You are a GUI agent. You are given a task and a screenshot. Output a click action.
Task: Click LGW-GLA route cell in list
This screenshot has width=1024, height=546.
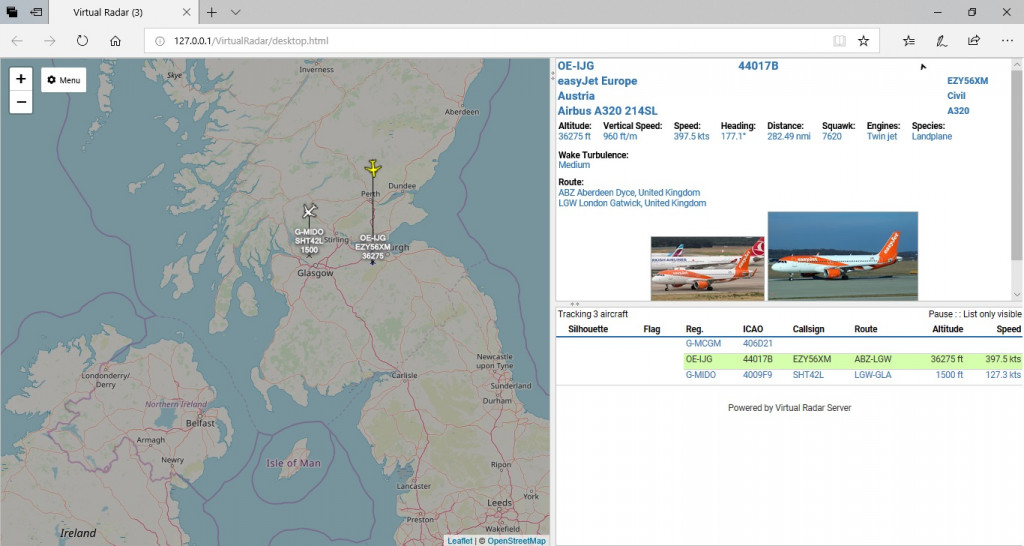872,375
